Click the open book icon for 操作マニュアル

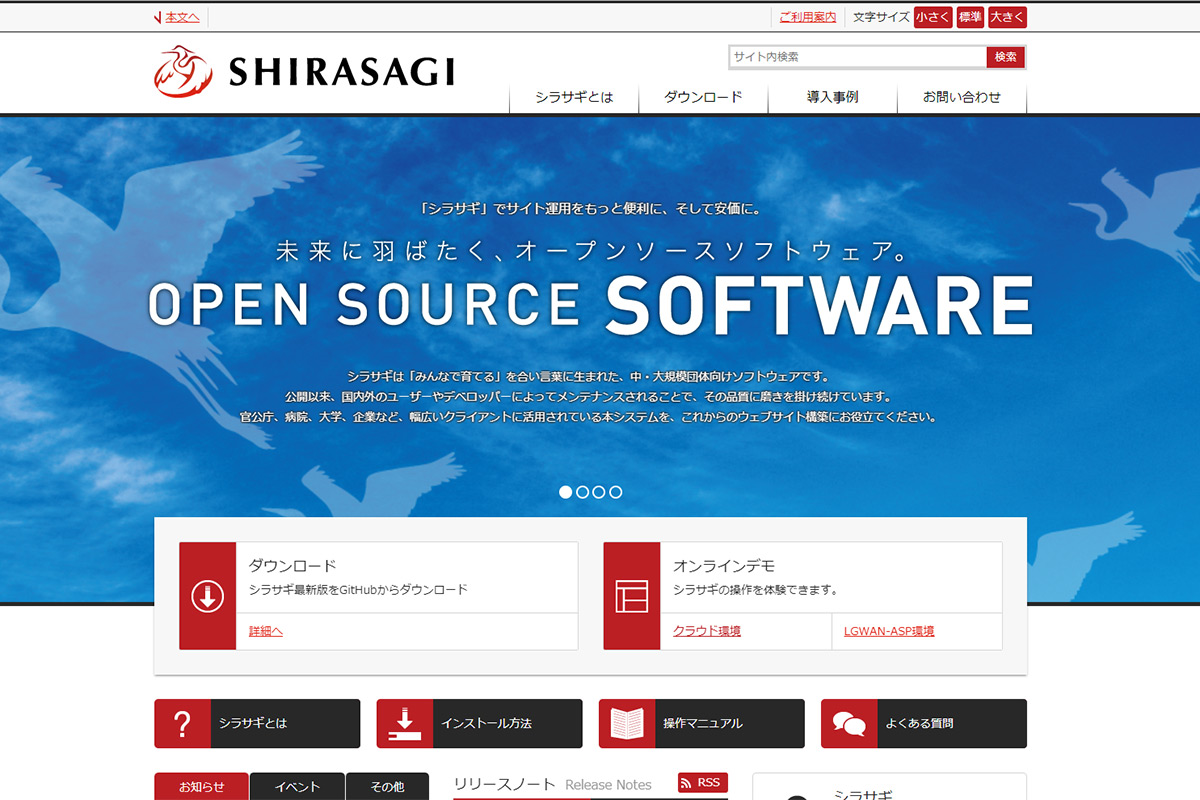[x=627, y=724]
